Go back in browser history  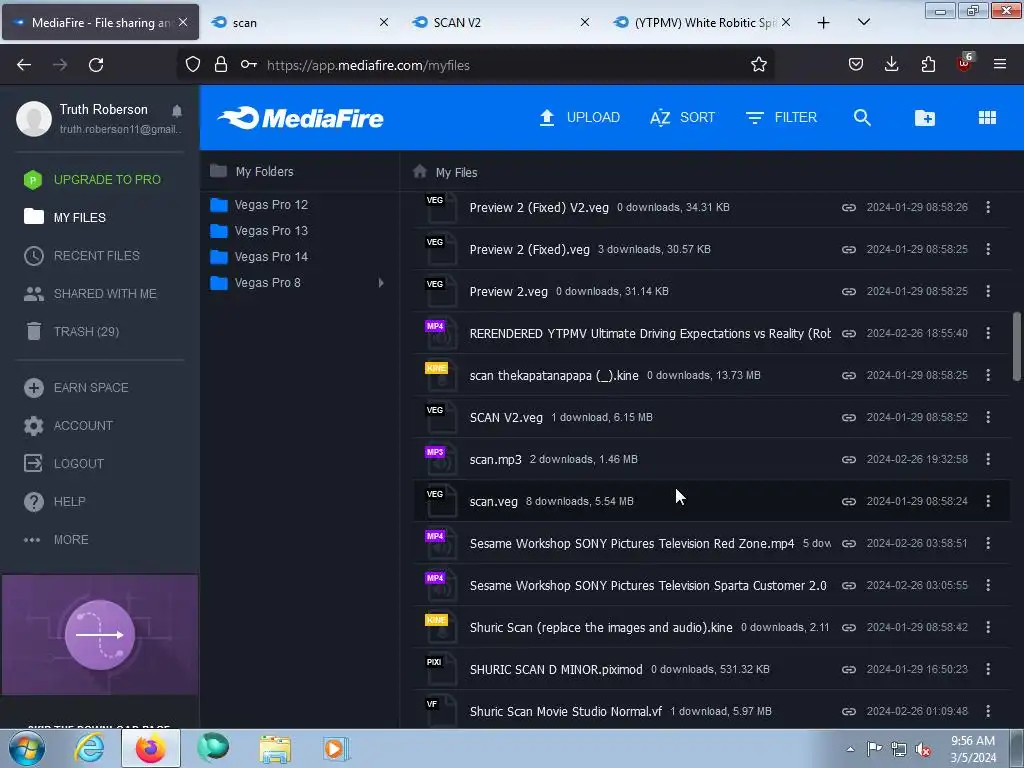tap(24, 65)
